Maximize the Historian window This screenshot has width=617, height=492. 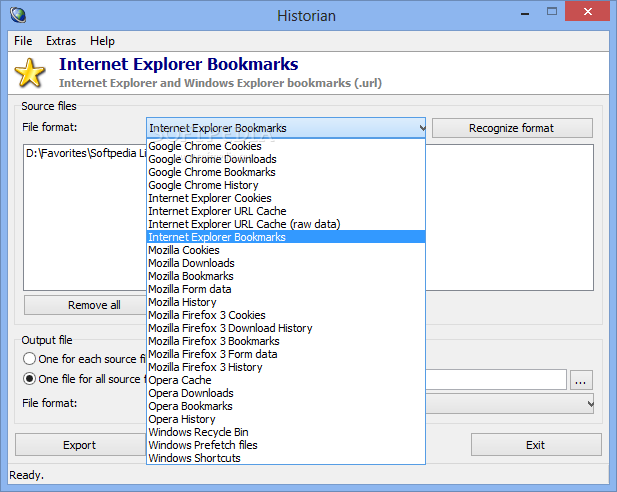coord(552,12)
